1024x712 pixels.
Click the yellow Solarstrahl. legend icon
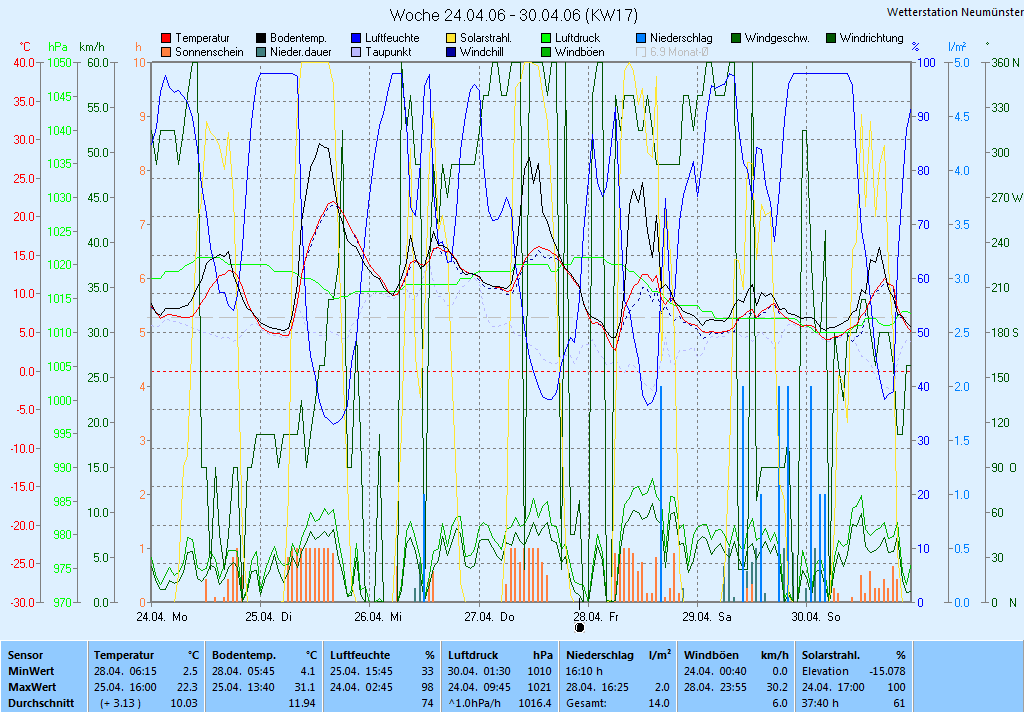point(451,38)
